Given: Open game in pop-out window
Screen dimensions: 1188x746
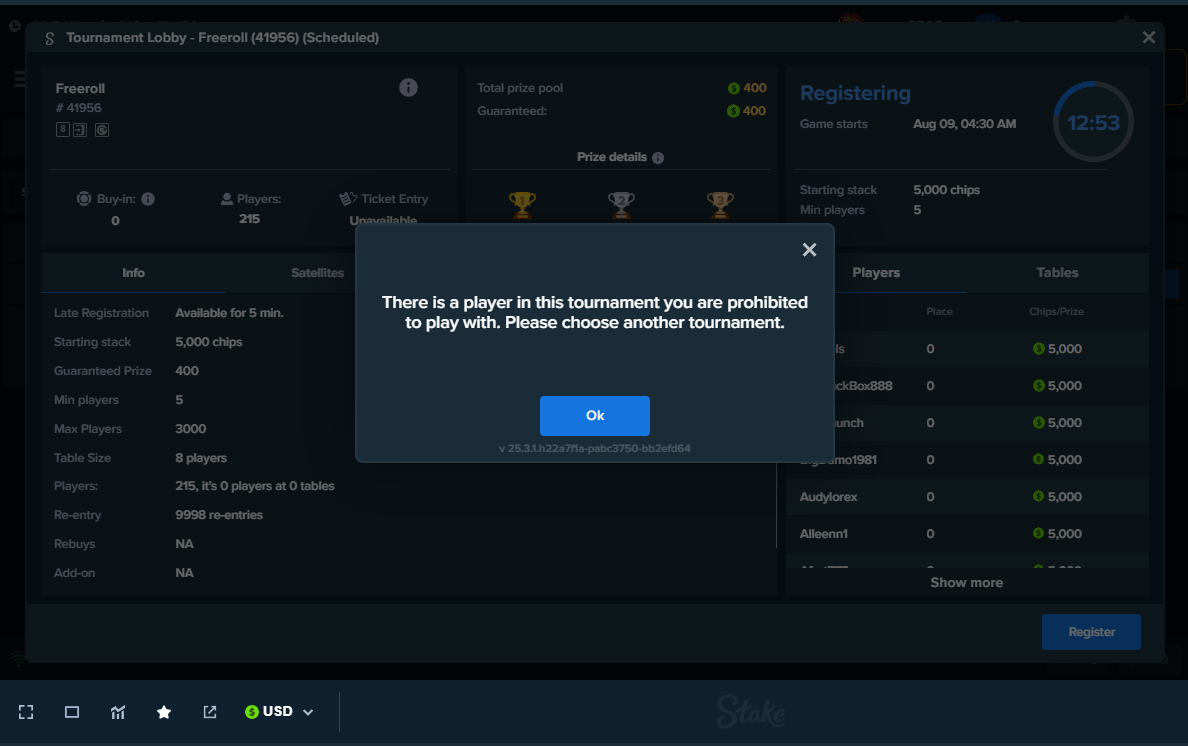Looking at the screenshot, I should (210, 712).
